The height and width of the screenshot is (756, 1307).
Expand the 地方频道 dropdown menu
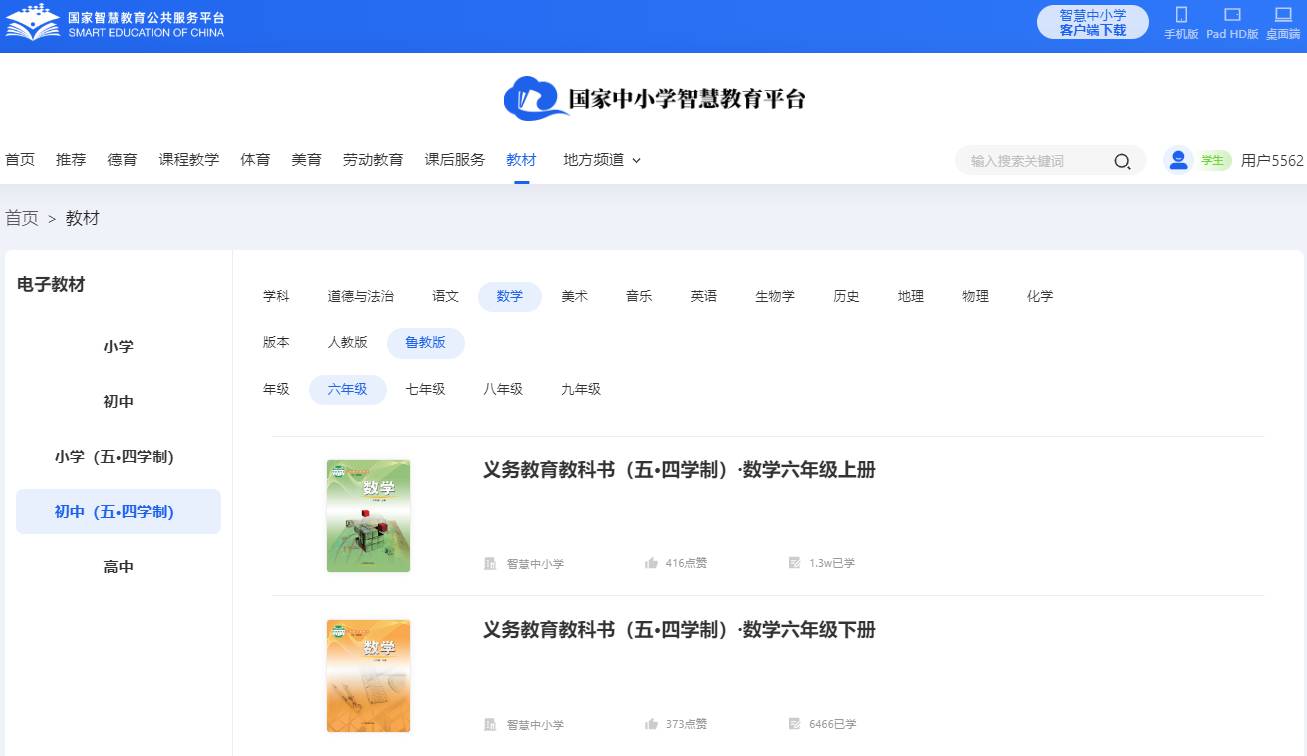tap(602, 160)
